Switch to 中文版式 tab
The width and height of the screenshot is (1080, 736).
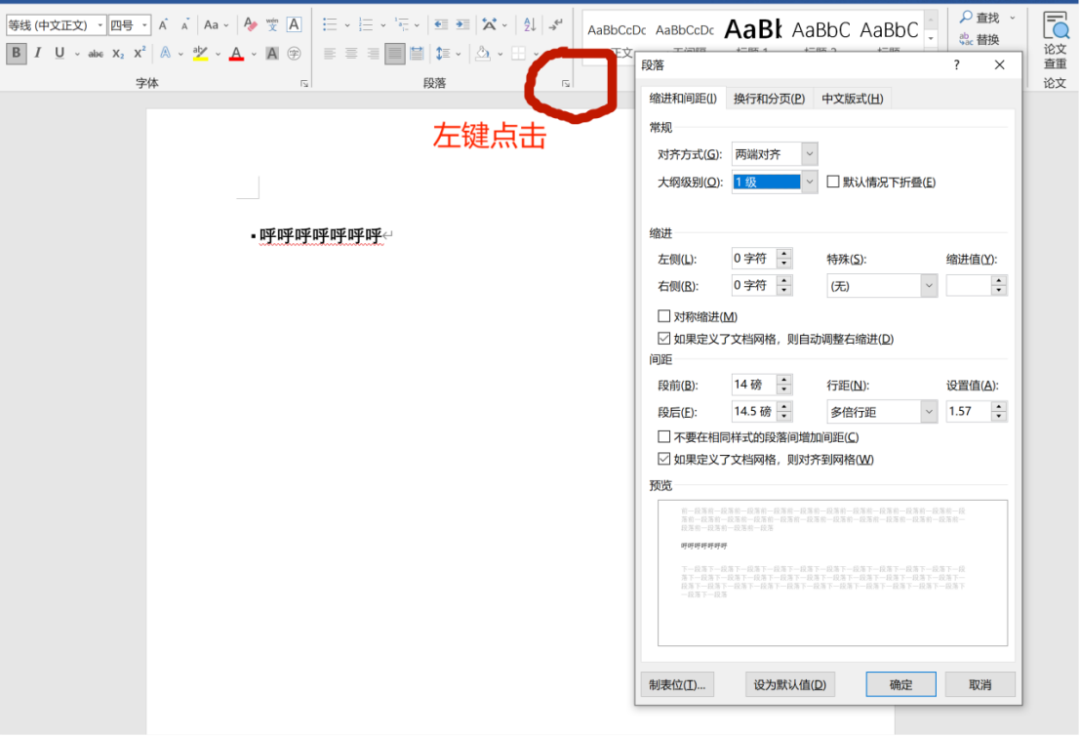click(x=852, y=98)
